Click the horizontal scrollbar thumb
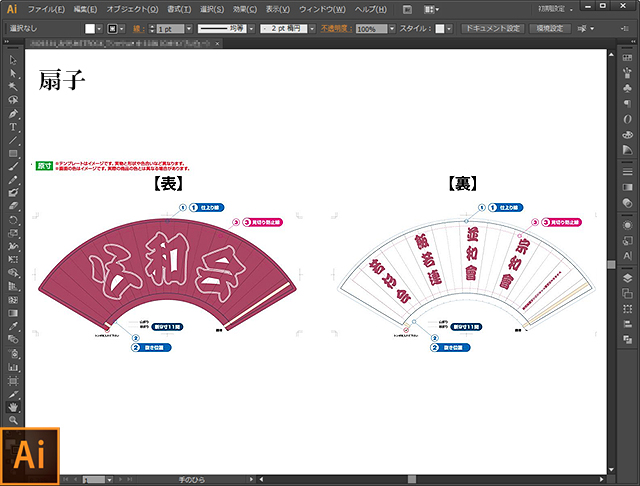Screen dimensions: 640x486 click(x=412, y=479)
